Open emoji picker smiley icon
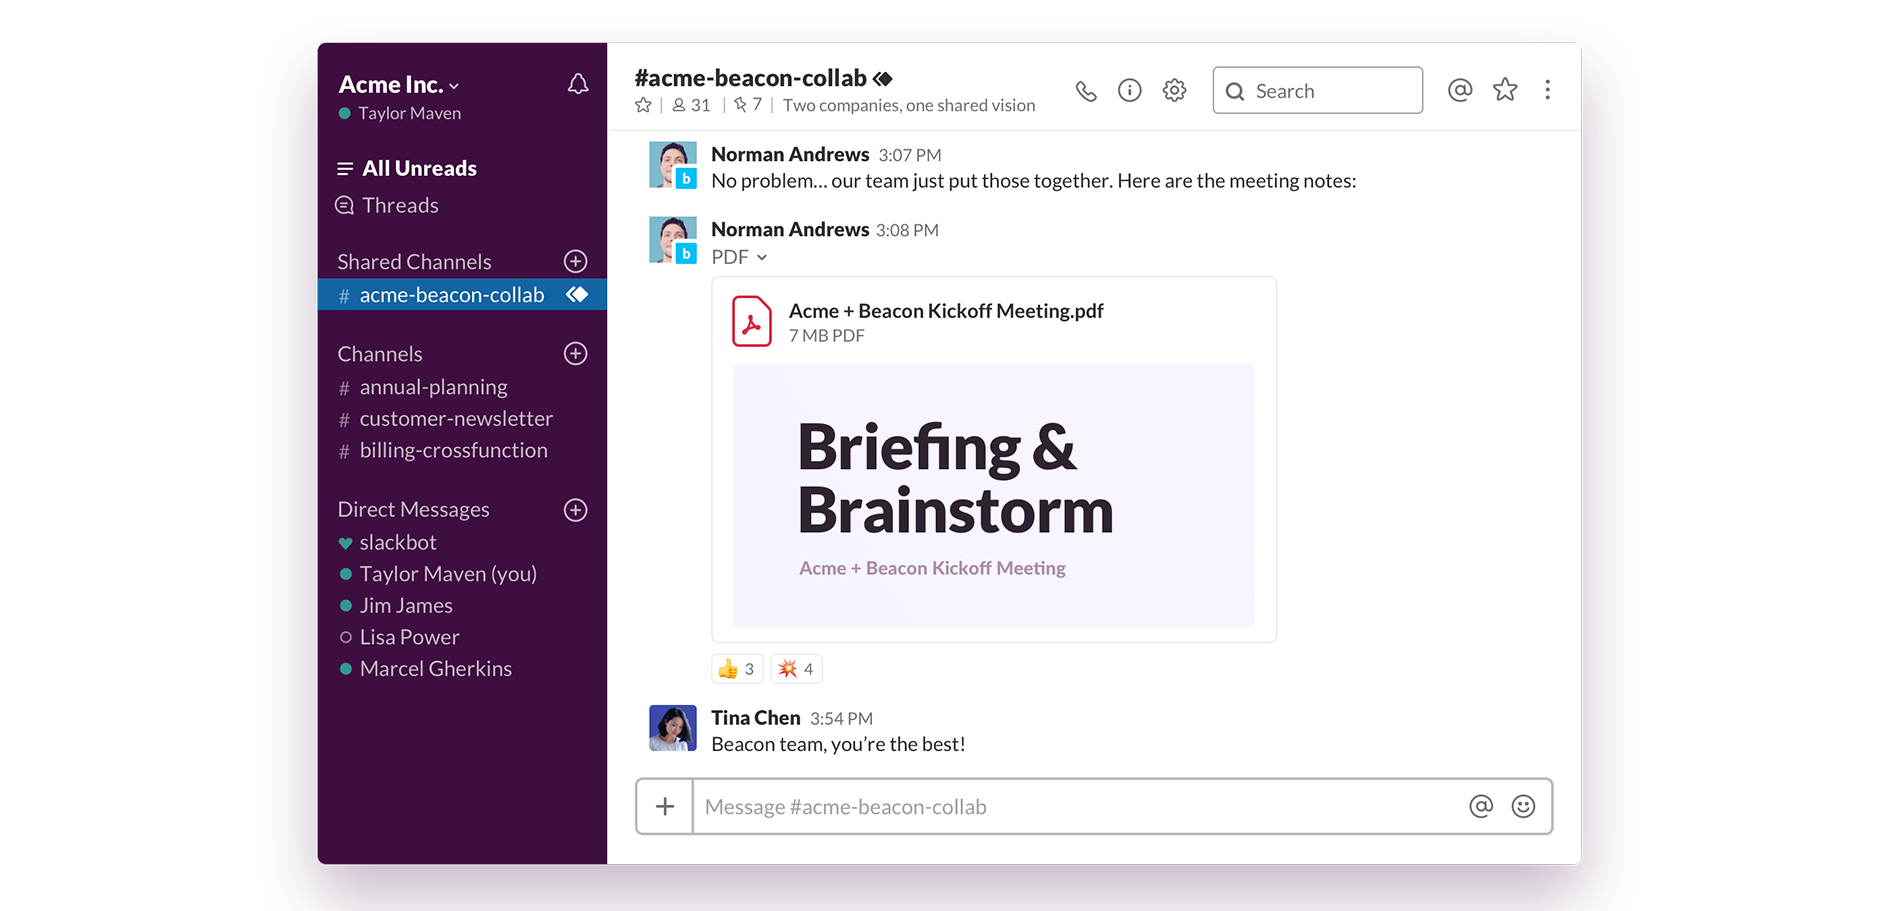The width and height of the screenshot is (1900, 911). (1523, 806)
